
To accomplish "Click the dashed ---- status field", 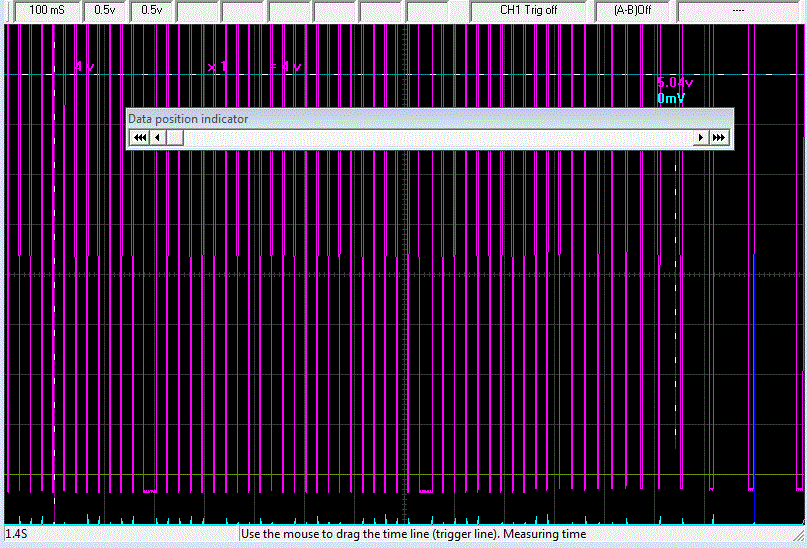I will pyautogui.click(x=738, y=10).
